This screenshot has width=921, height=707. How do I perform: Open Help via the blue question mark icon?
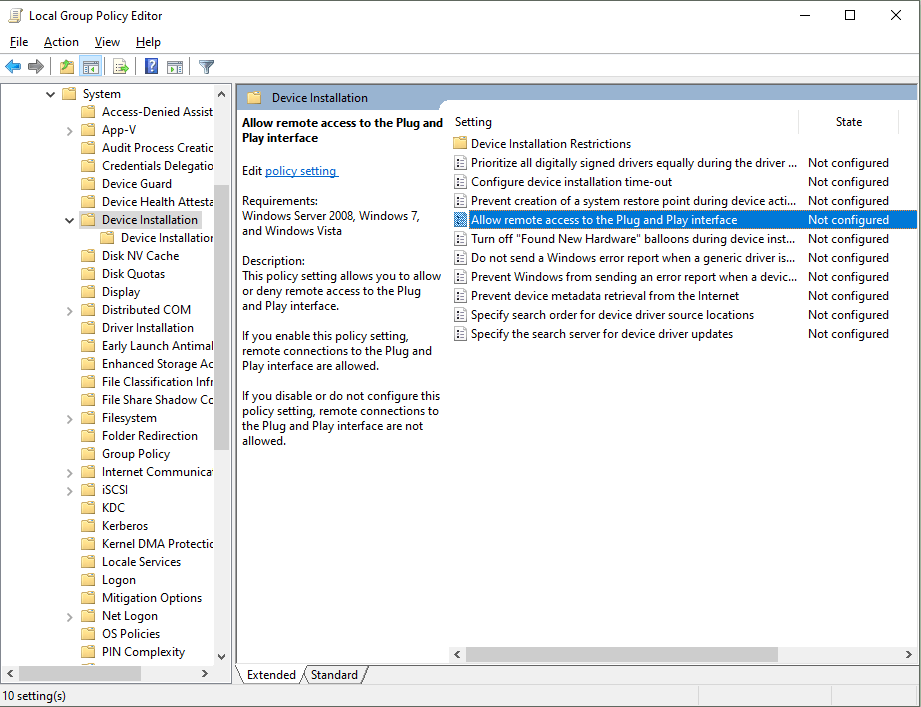(x=151, y=67)
